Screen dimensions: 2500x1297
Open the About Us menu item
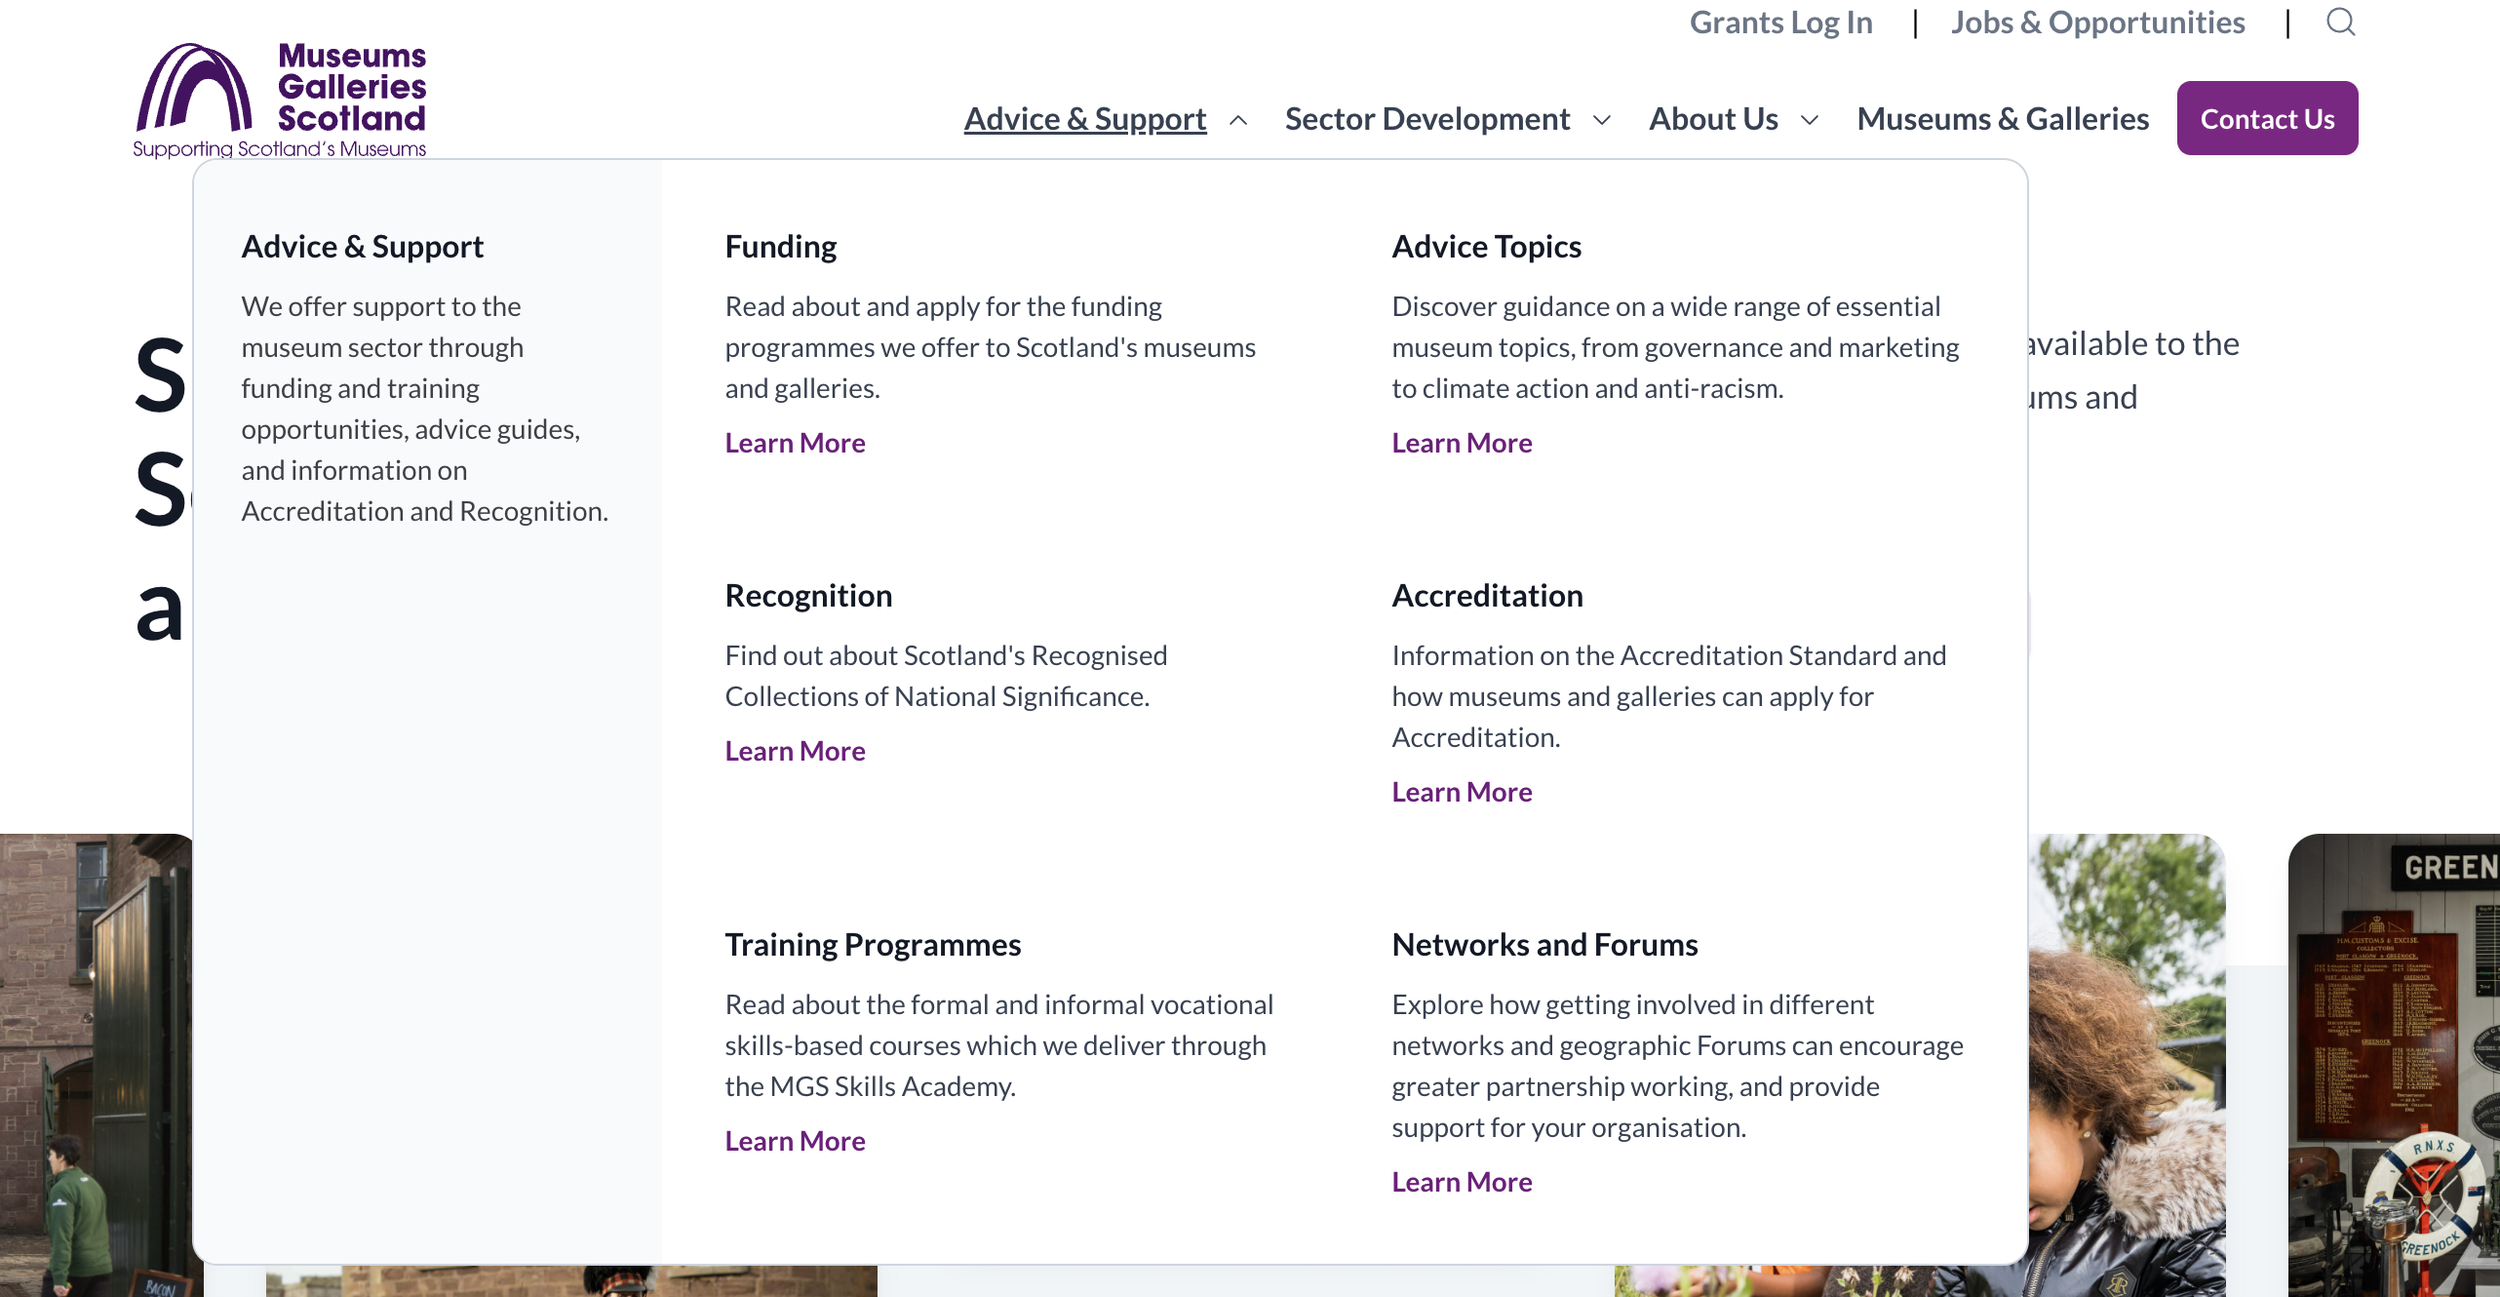tap(1713, 119)
